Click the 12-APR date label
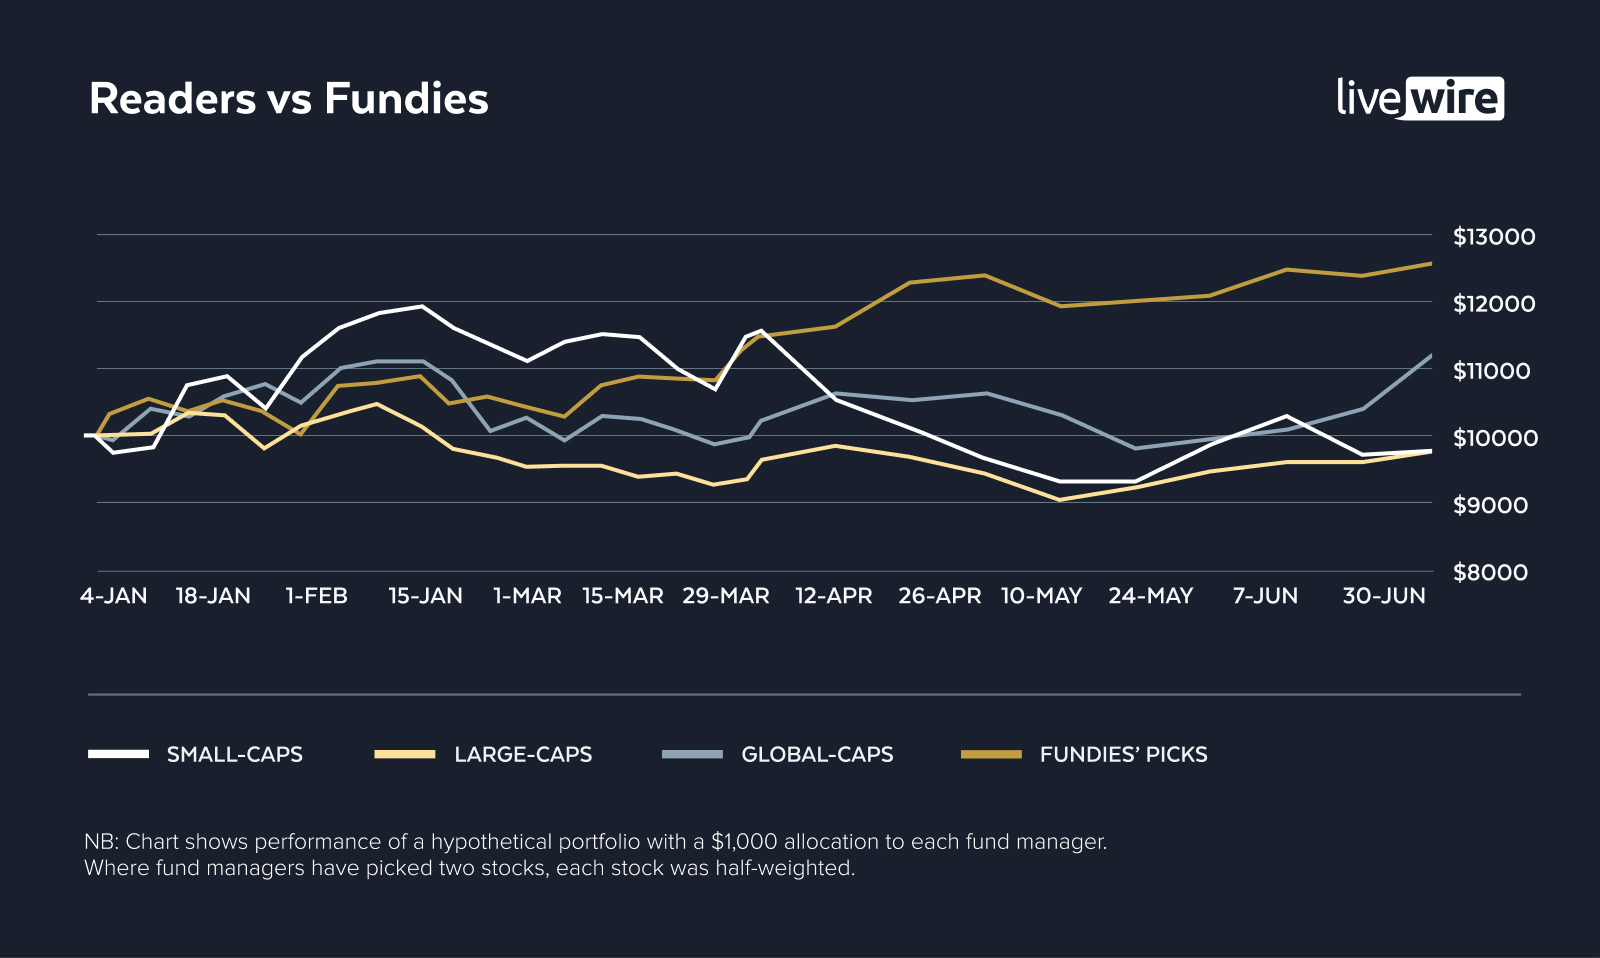The width and height of the screenshot is (1600, 958). (x=834, y=596)
